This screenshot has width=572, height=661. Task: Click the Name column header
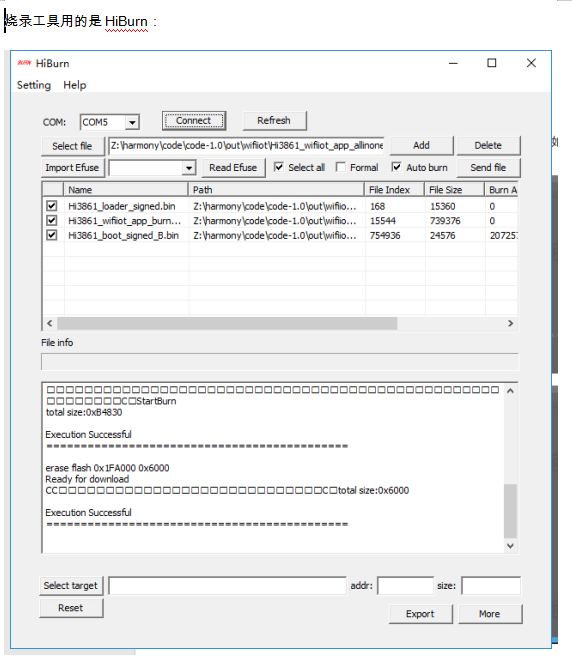[126, 190]
